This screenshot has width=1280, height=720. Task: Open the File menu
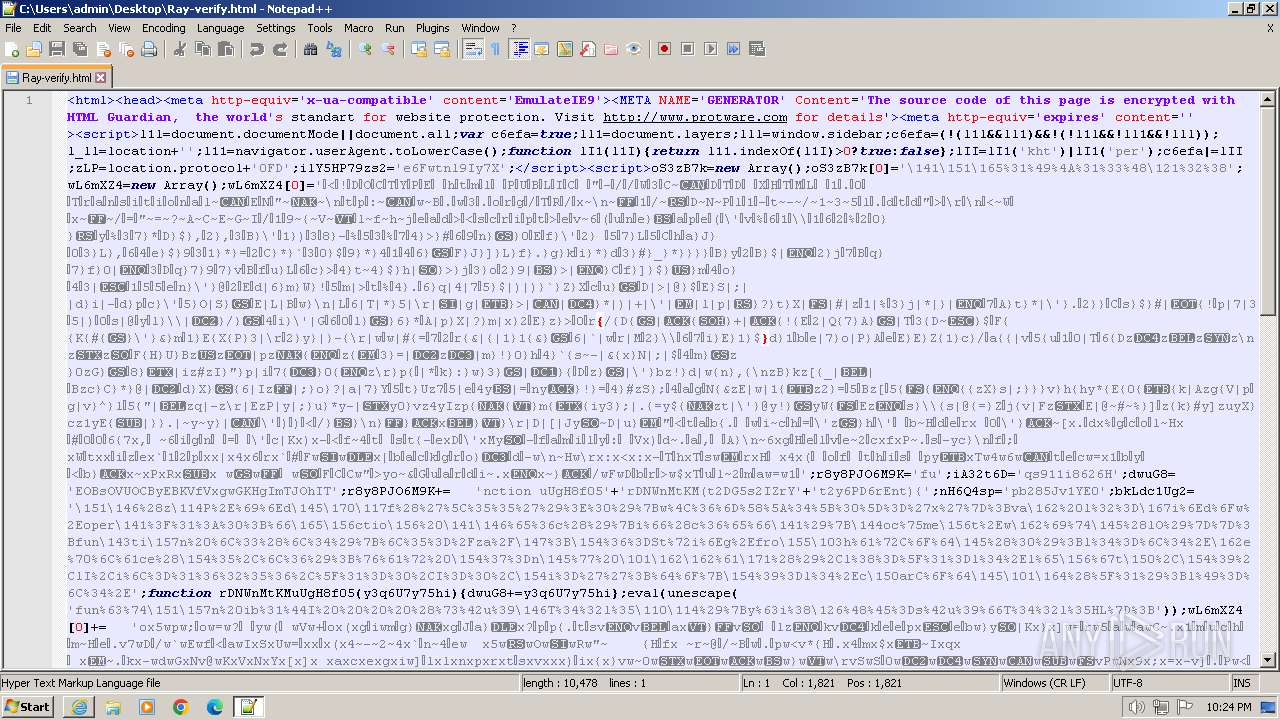click(x=13, y=28)
